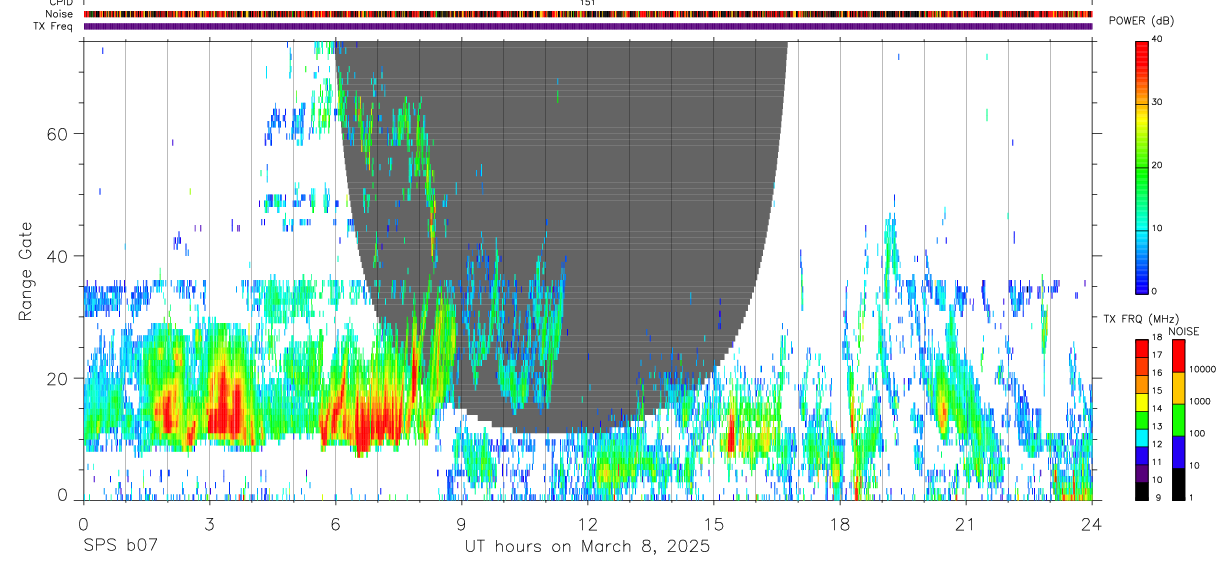Click the '15' hour tick label on time axis

point(714,524)
